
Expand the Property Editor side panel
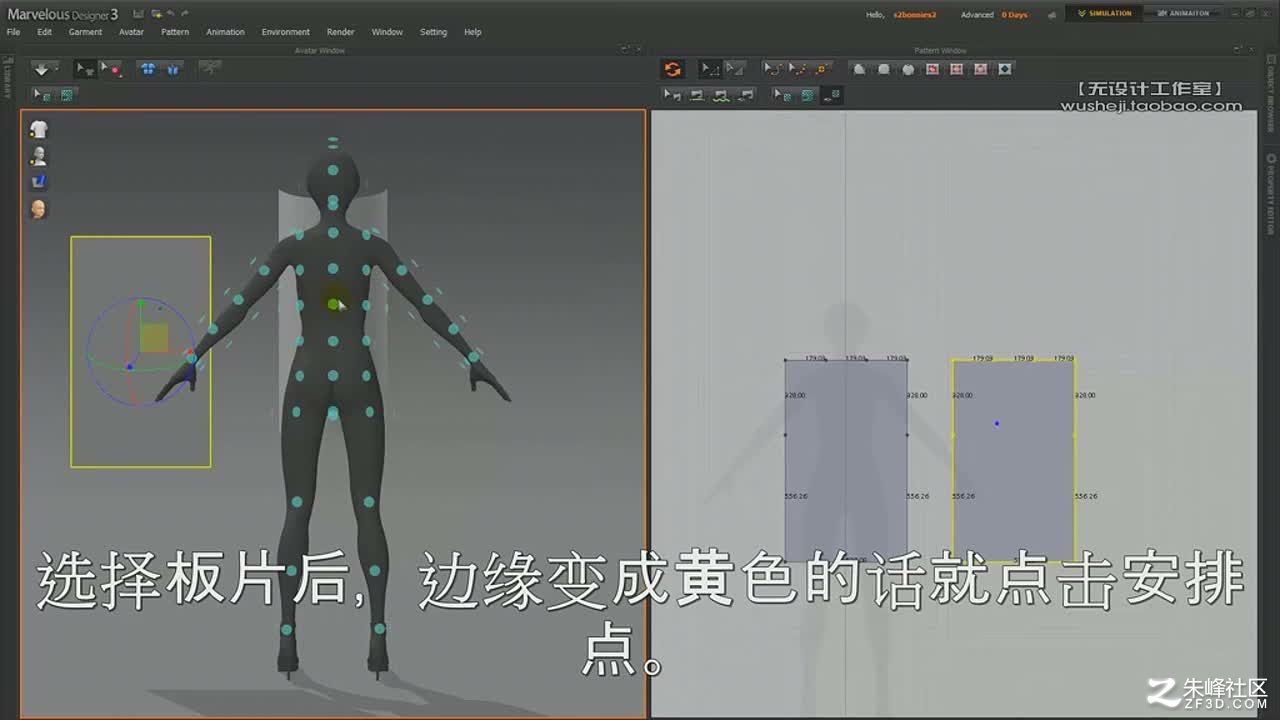pos(1271,195)
